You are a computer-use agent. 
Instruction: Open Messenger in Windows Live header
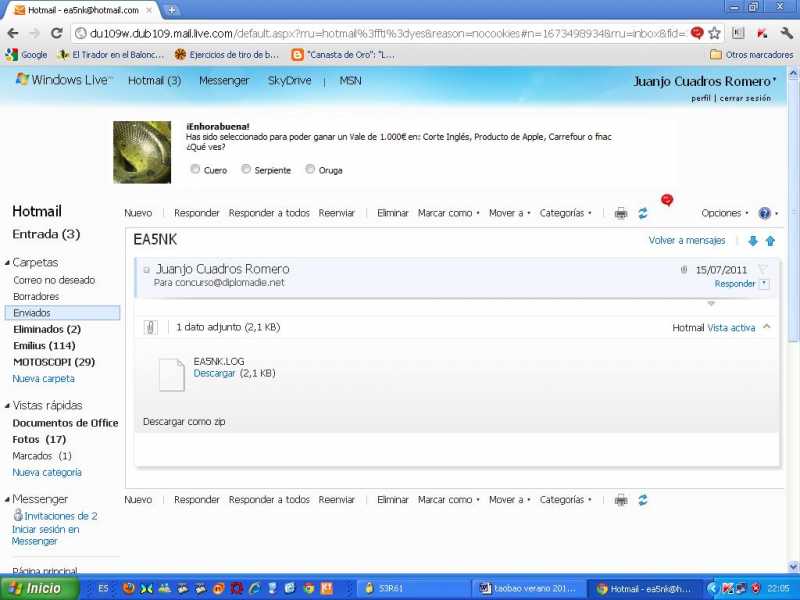(224, 81)
